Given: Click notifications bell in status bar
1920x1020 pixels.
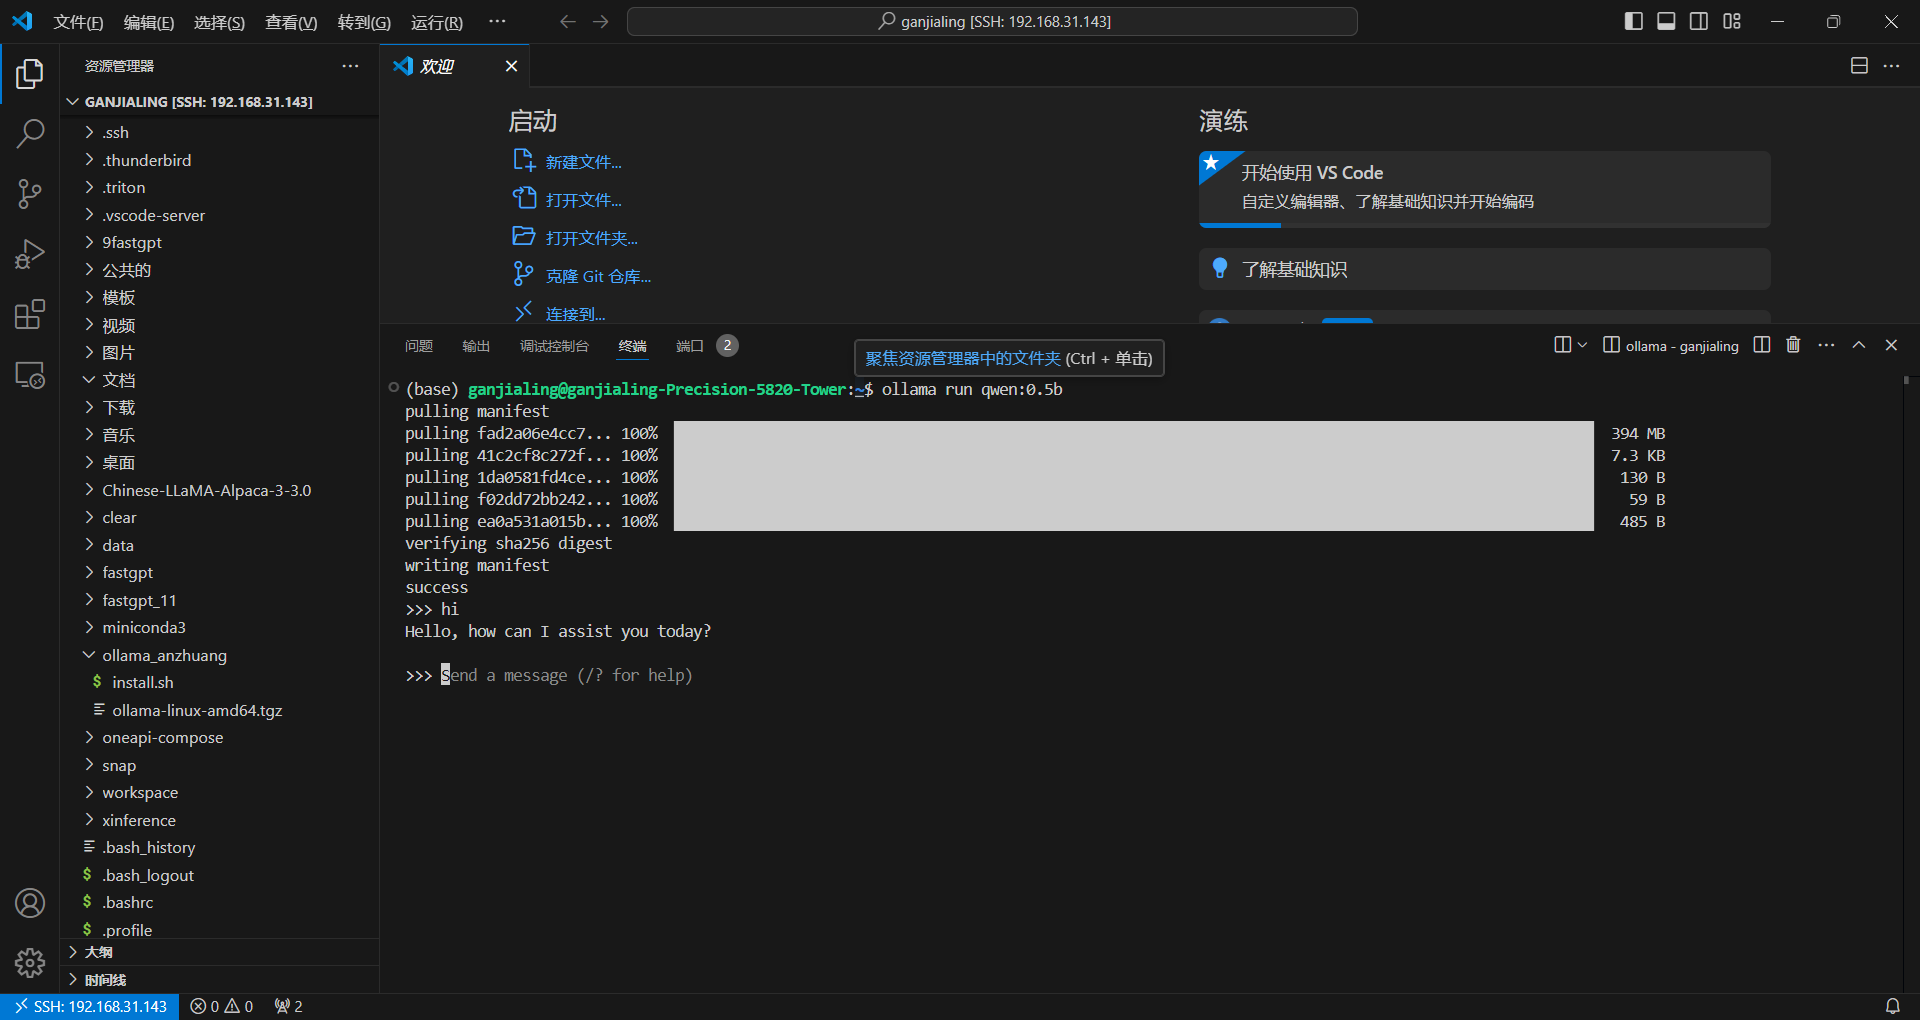Looking at the screenshot, I should [x=1893, y=1006].
